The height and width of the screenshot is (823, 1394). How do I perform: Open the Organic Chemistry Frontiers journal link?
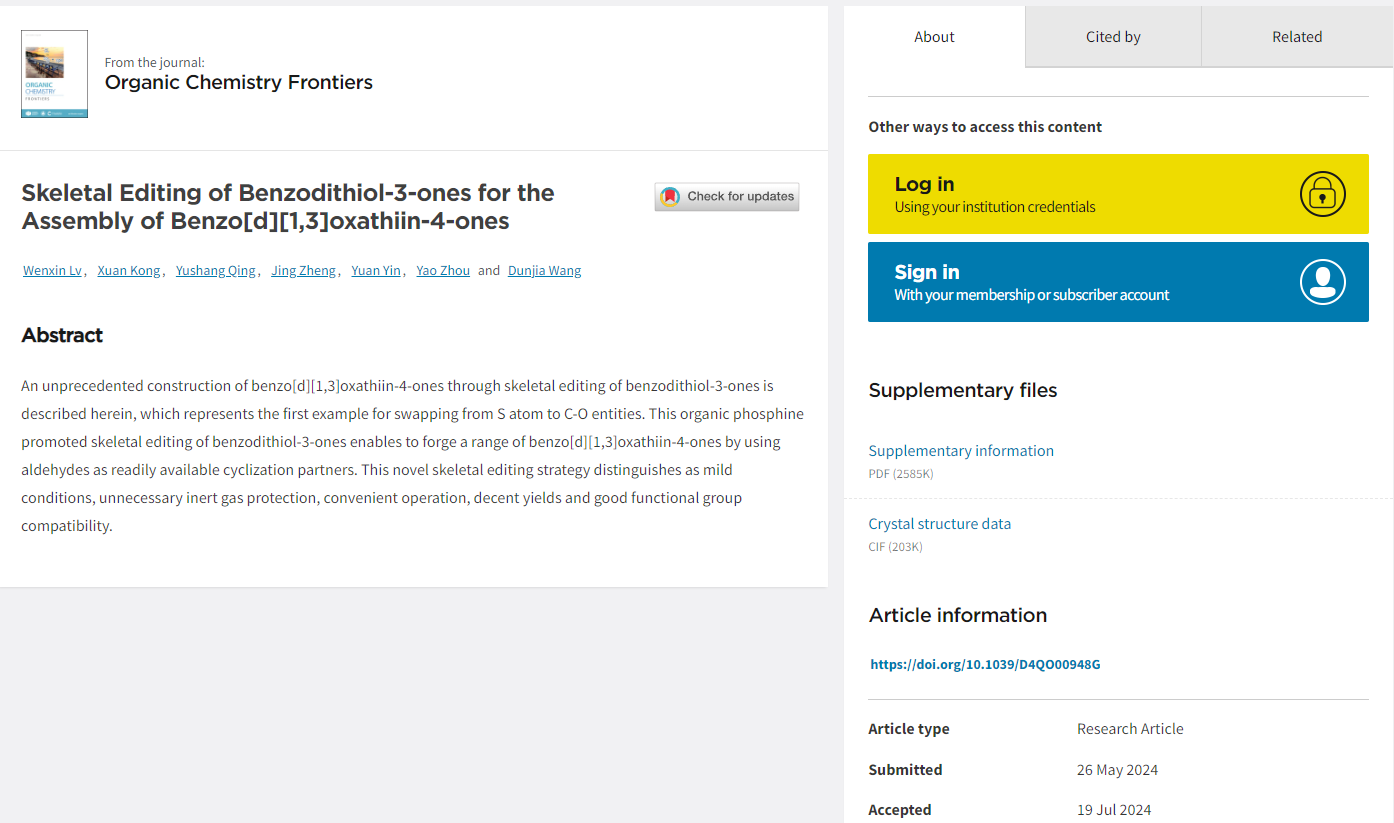(238, 82)
